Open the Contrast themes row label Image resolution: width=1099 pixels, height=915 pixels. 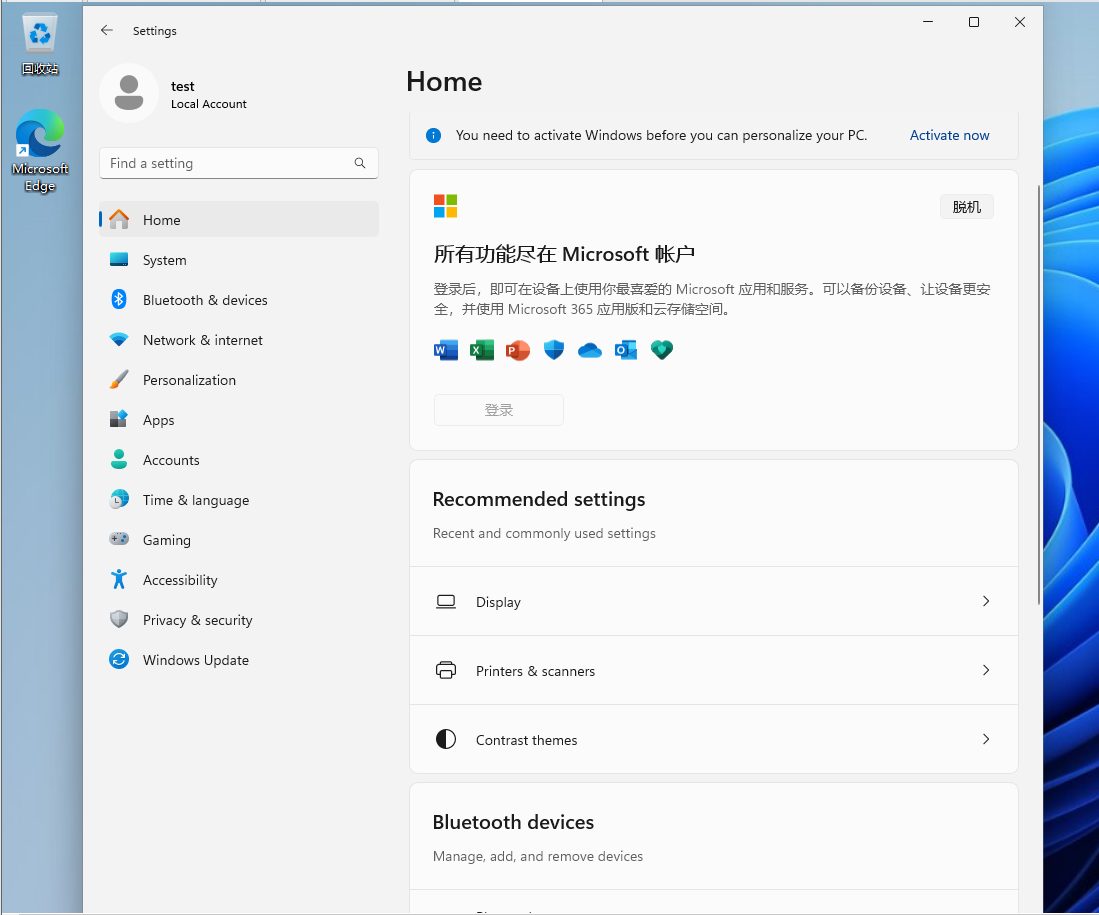coord(526,740)
